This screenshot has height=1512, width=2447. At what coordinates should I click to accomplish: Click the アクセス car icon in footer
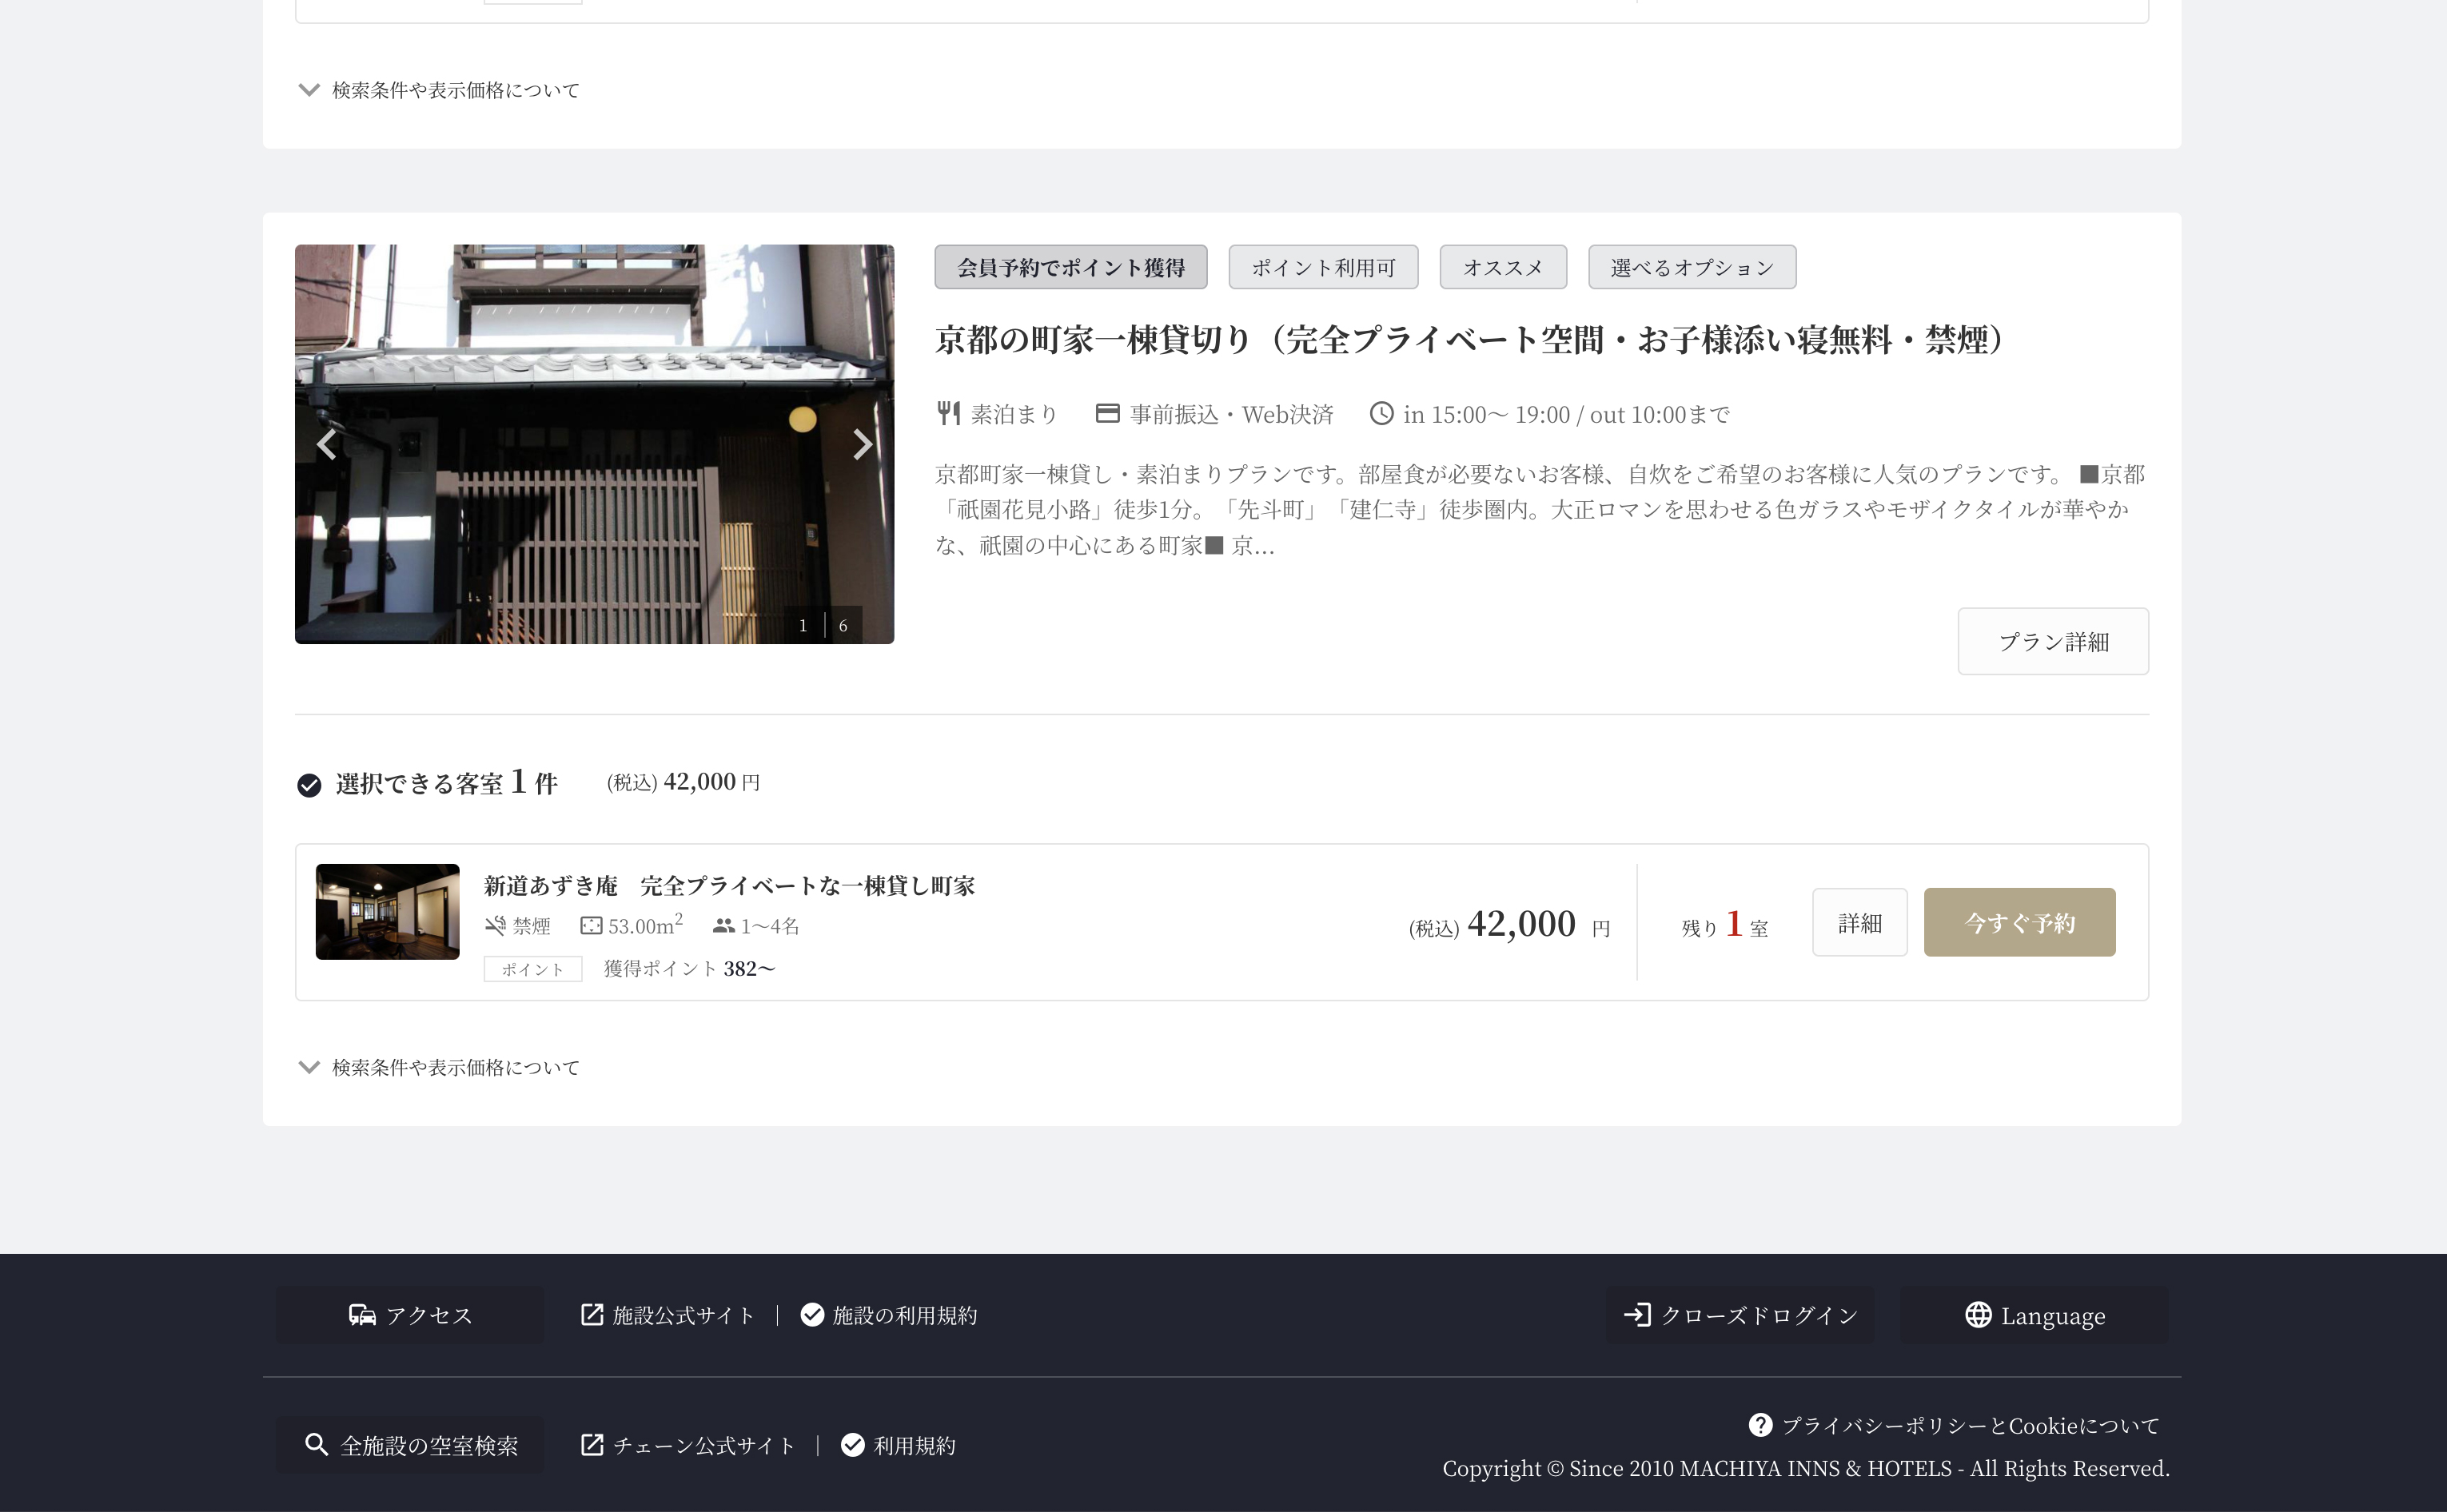click(x=362, y=1315)
